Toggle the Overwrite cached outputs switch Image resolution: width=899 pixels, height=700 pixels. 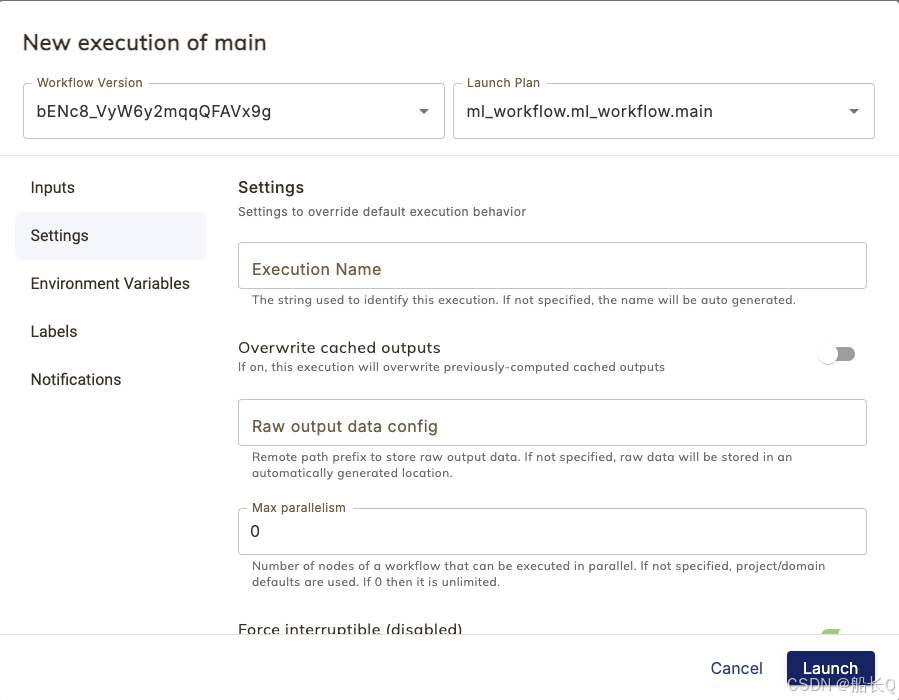[x=837, y=354]
